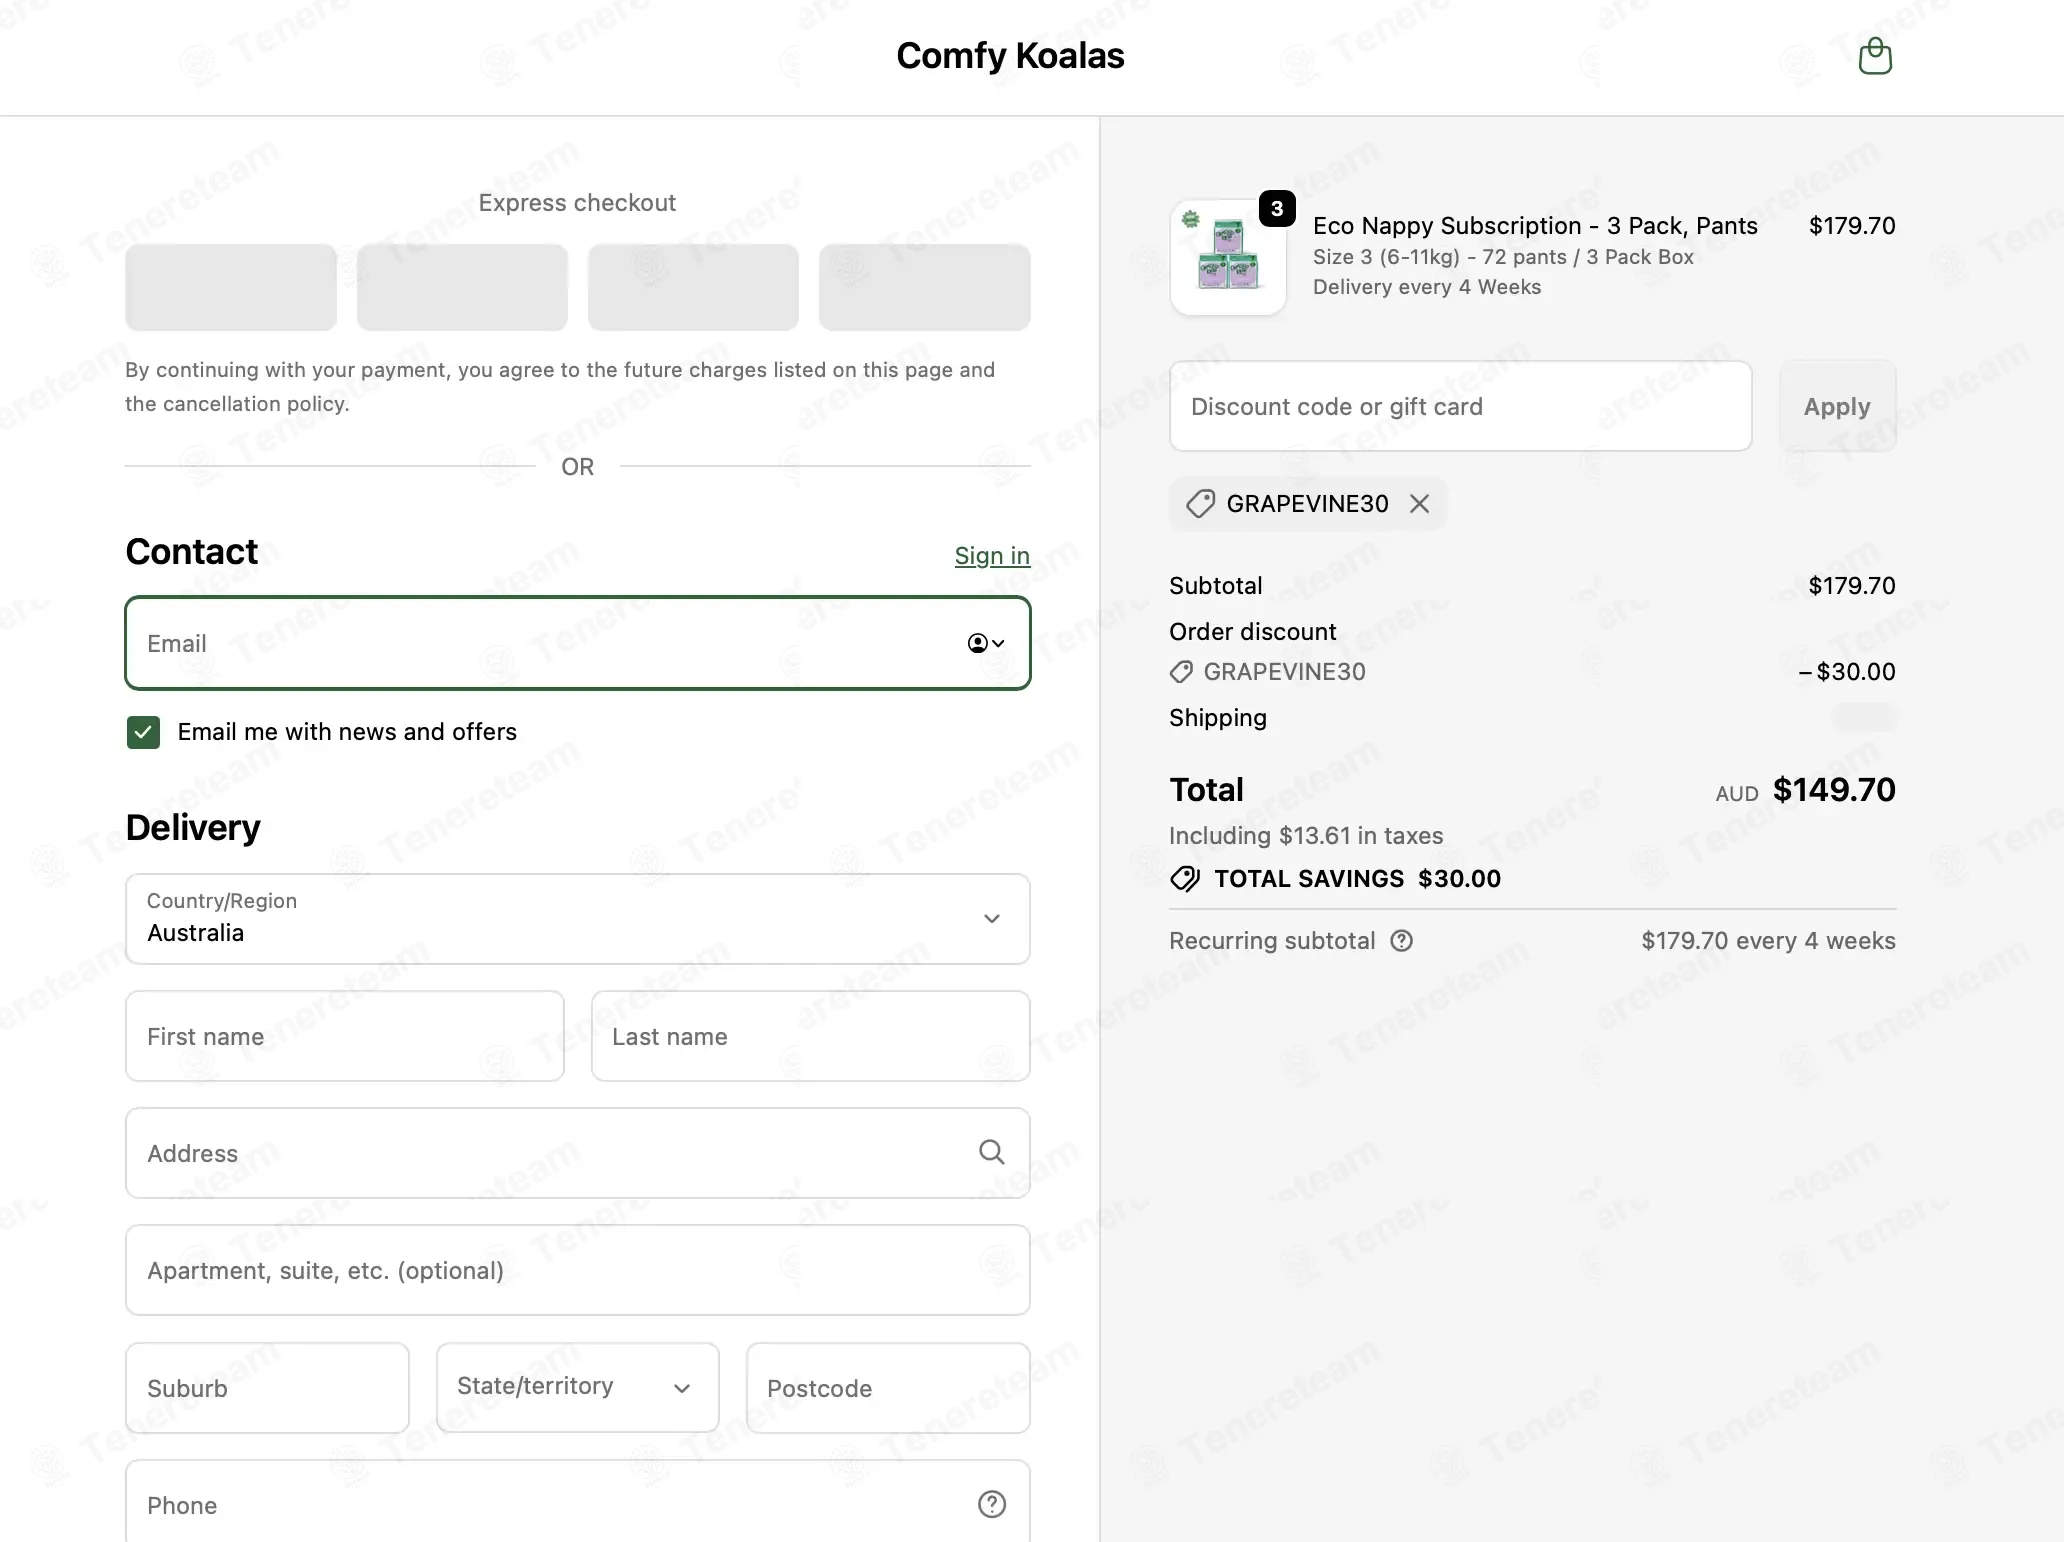Screen dimensions: 2064x1542
Task: Open the shopping bag cart icon
Action: pos(1875,56)
